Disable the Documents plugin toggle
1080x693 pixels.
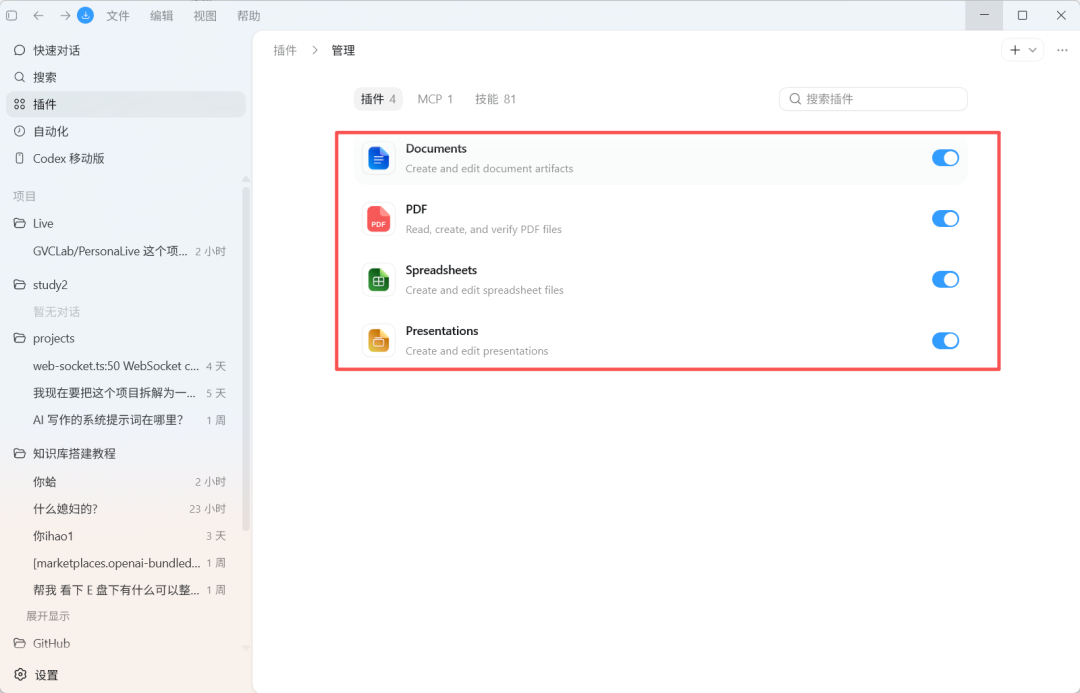pyautogui.click(x=945, y=158)
